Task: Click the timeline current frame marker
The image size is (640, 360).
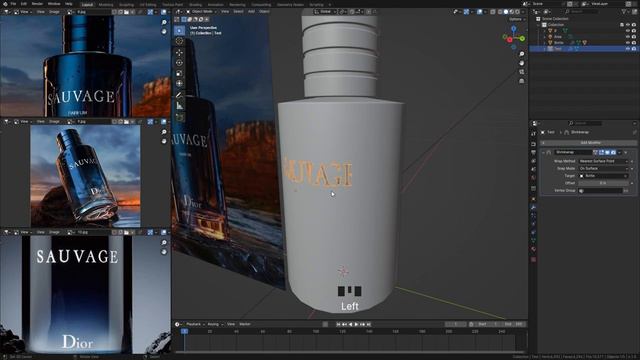Action: 184,331
